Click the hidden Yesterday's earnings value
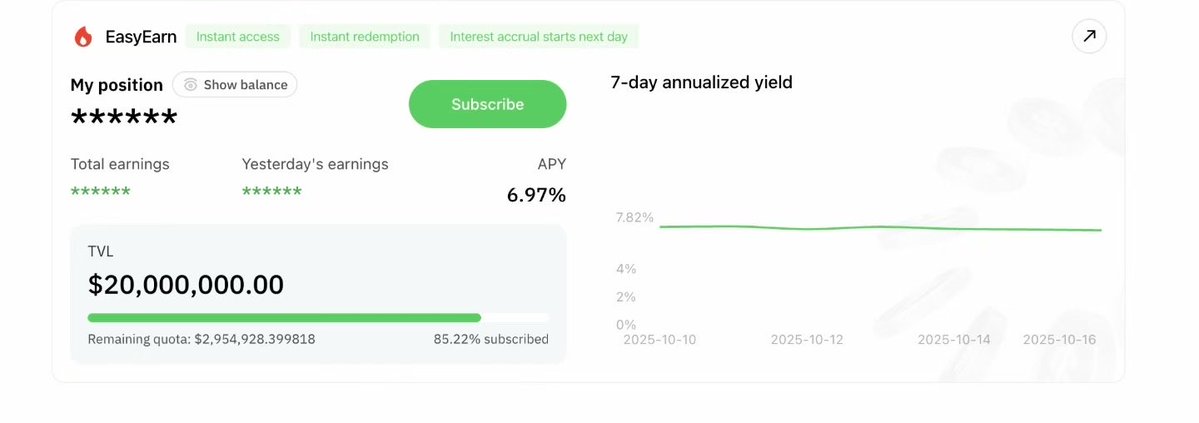Image resolution: width=1199 pixels, height=423 pixels. click(272, 191)
